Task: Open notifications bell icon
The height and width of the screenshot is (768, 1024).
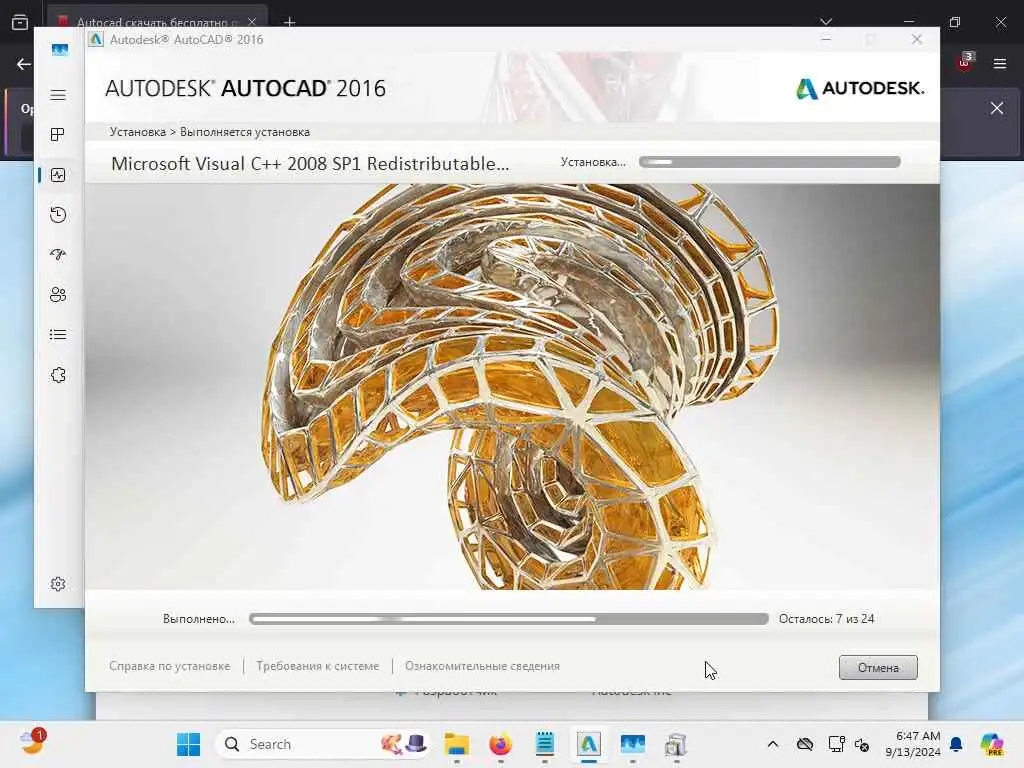Action: tap(956, 744)
